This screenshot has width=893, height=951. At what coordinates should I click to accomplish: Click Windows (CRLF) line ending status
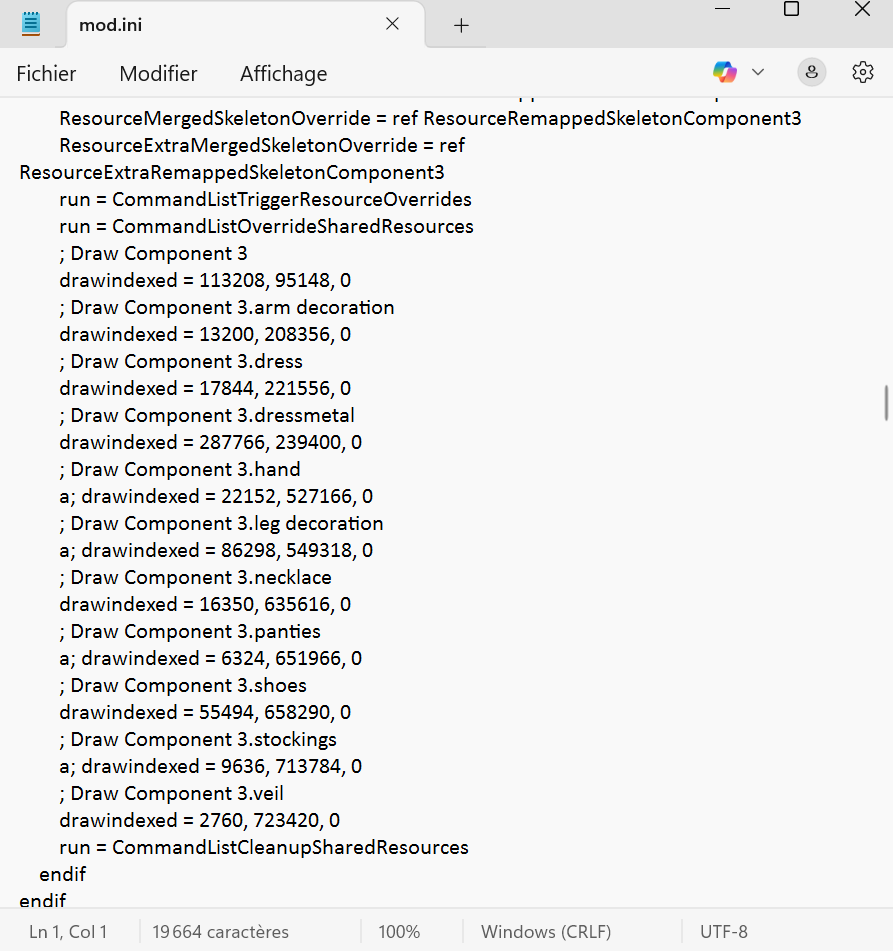[546, 932]
